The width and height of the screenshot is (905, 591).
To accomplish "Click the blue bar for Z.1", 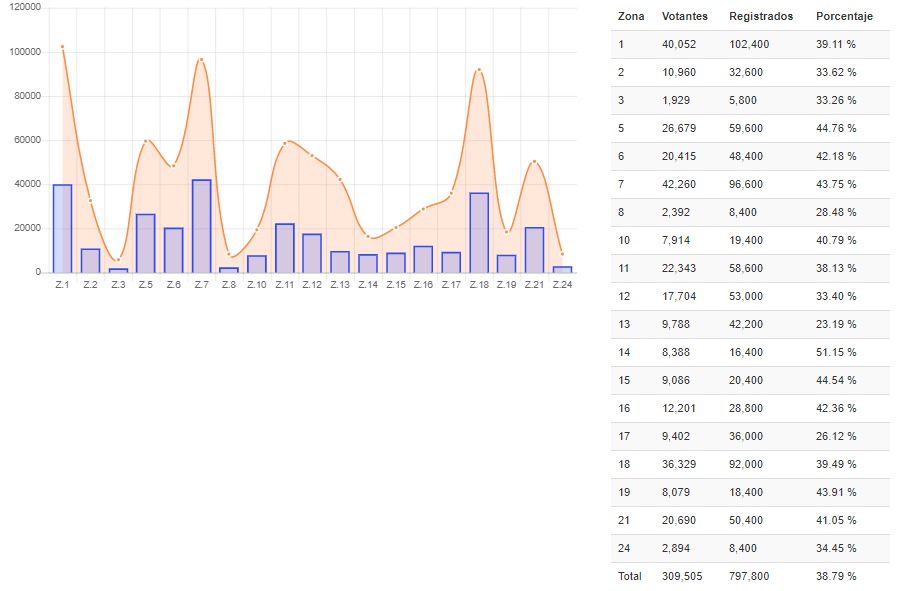I will tap(62, 228).
